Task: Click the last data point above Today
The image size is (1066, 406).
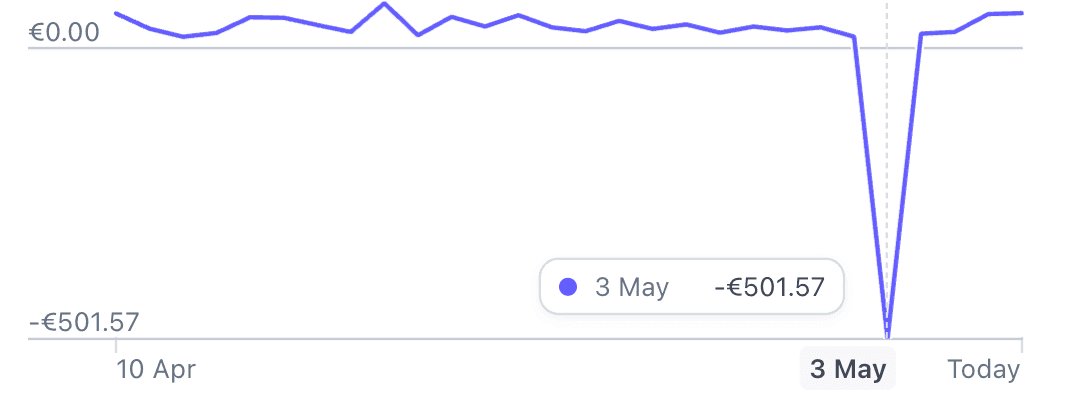Action: point(1021,13)
